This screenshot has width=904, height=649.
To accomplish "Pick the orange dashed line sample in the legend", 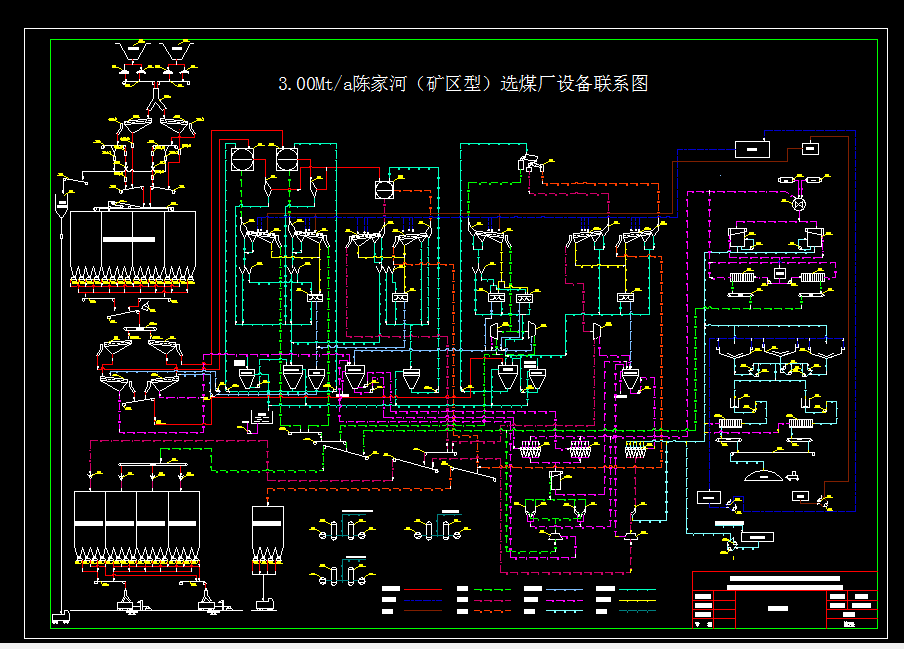I will 492,611.
